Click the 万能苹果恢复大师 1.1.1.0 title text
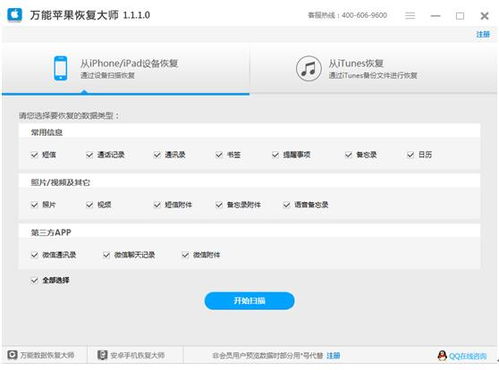This screenshot has width=499, height=370. 90,15
